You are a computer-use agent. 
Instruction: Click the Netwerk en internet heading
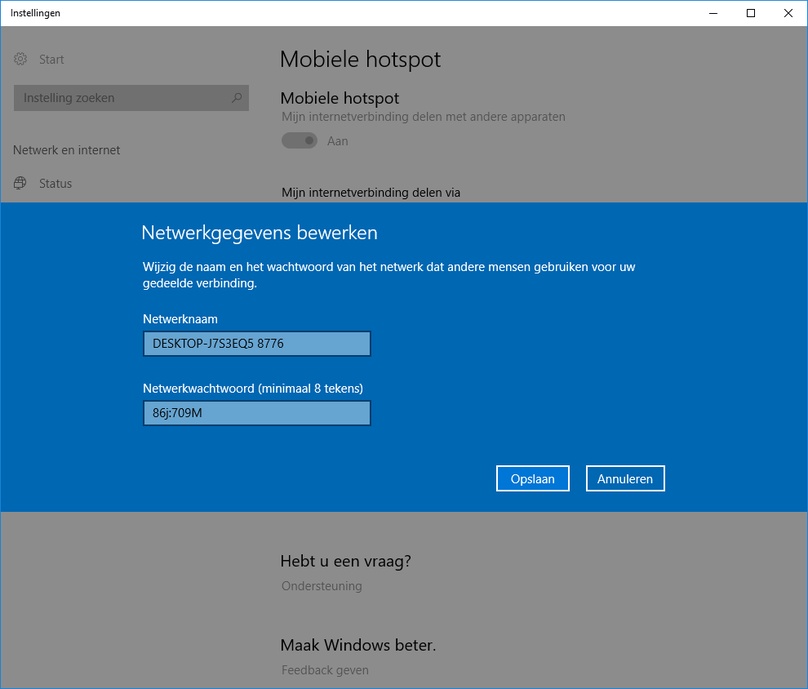tap(66, 150)
